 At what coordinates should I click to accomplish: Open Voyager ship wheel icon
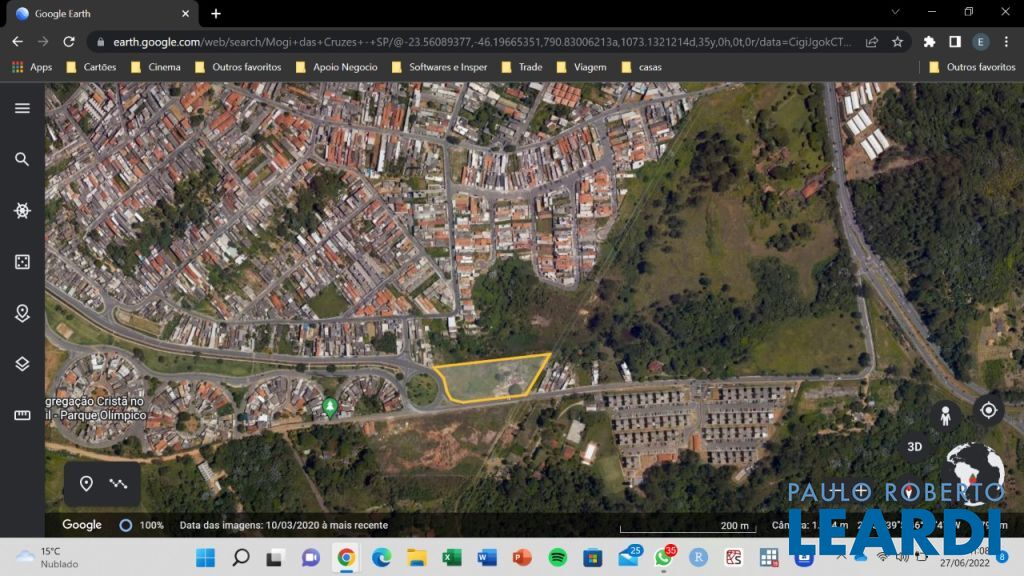click(22, 210)
